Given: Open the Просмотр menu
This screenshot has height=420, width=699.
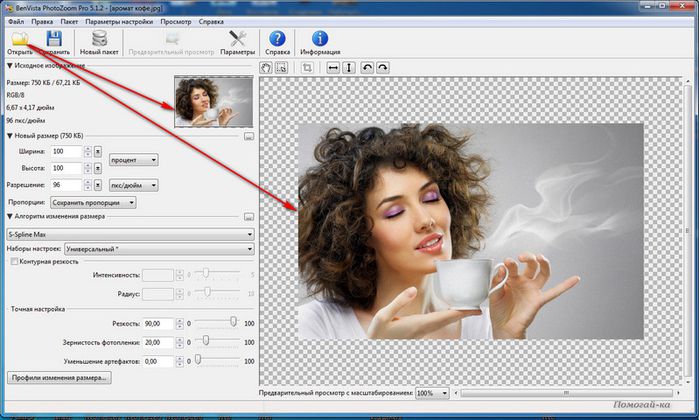Looking at the screenshot, I should 176,21.
